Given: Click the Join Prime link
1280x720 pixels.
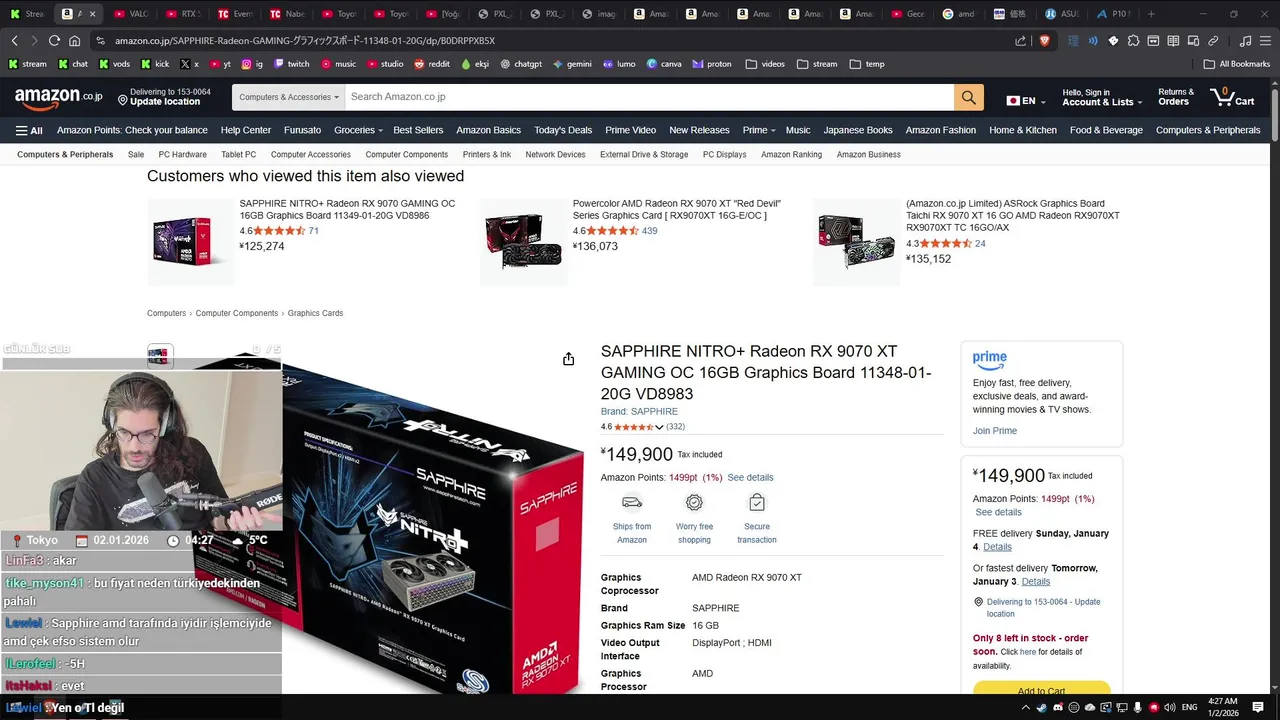Looking at the screenshot, I should point(995,431).
